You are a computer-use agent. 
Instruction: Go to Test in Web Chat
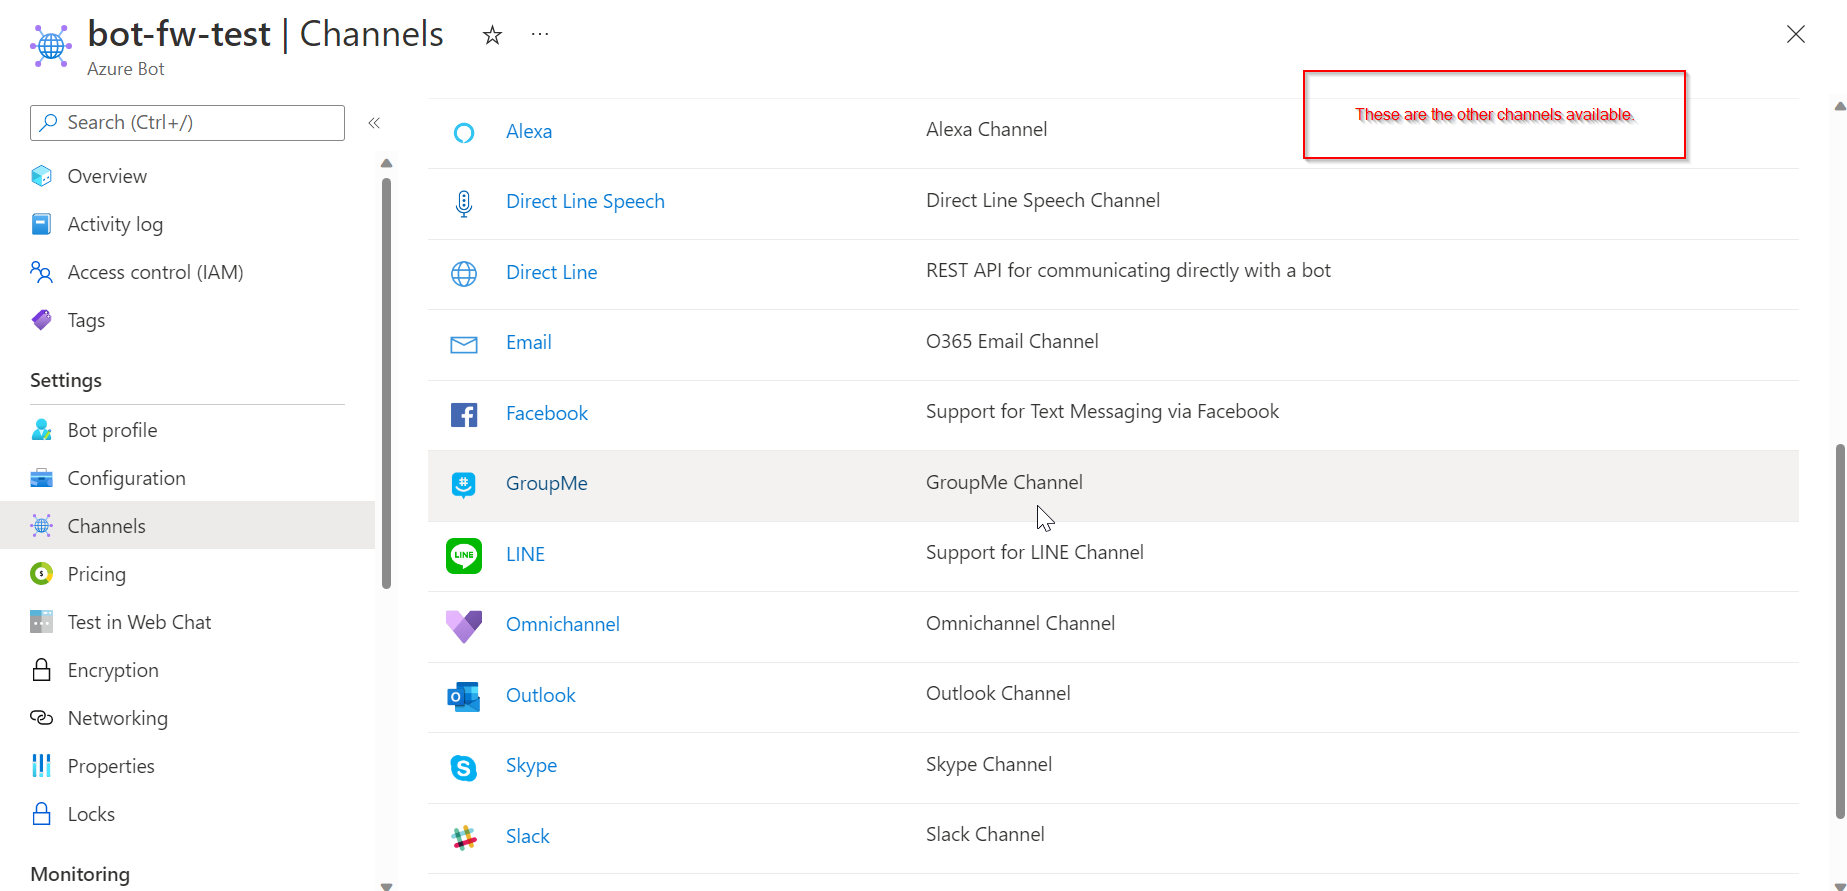click(139, 622)
